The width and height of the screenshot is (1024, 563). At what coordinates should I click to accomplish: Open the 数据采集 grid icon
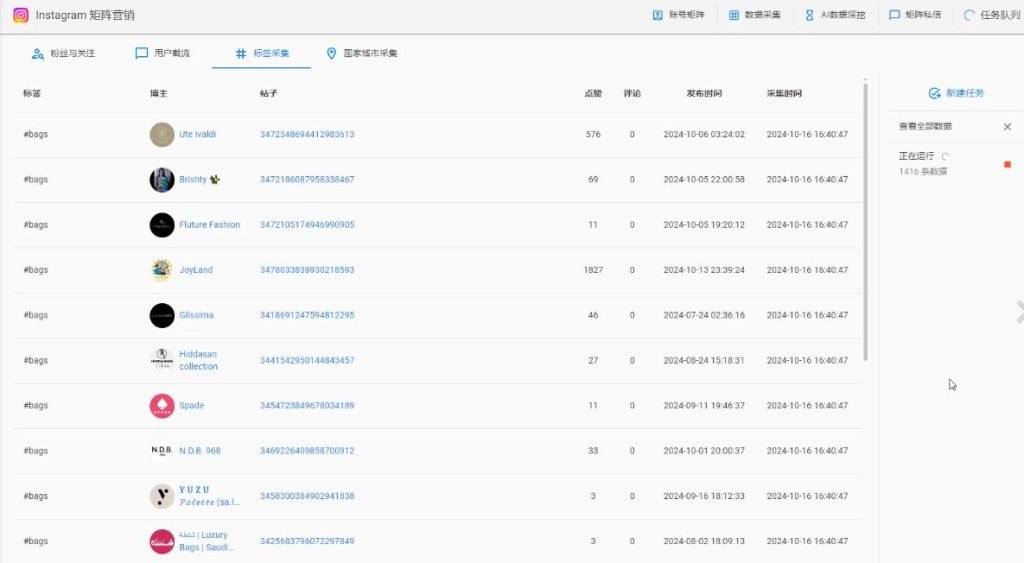[x=734, y=15]
